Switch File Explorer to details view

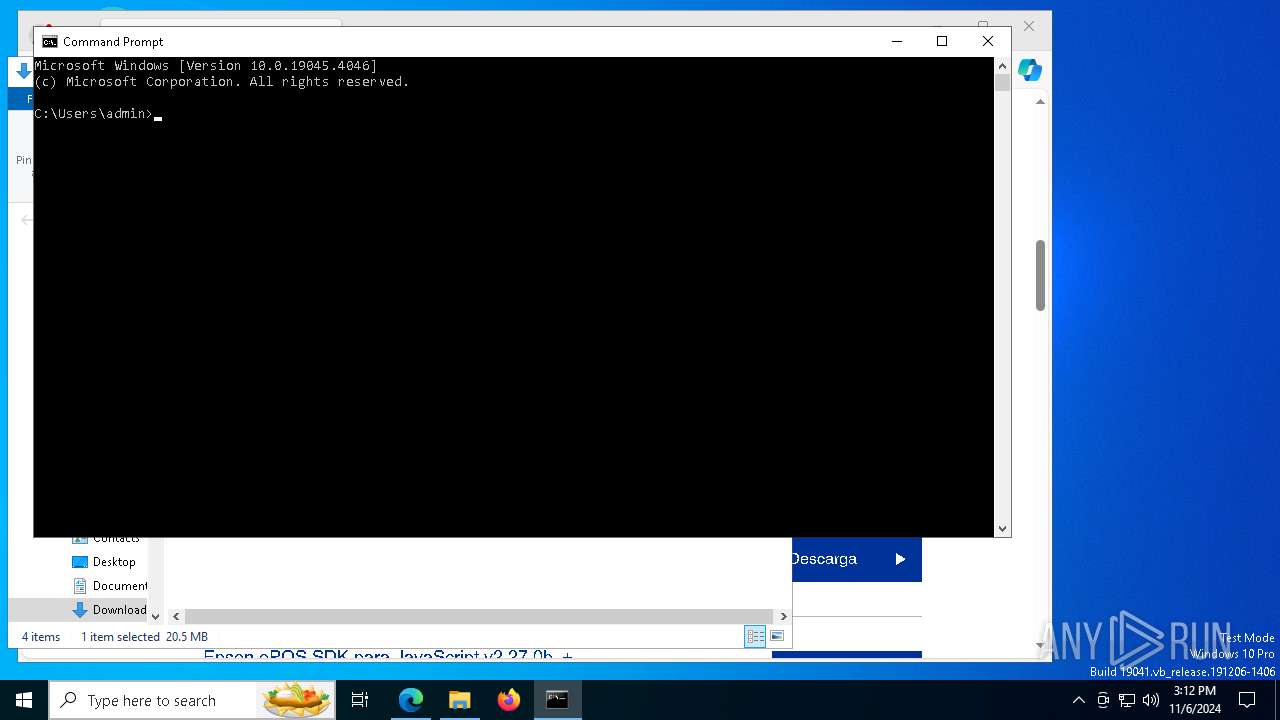755,636
